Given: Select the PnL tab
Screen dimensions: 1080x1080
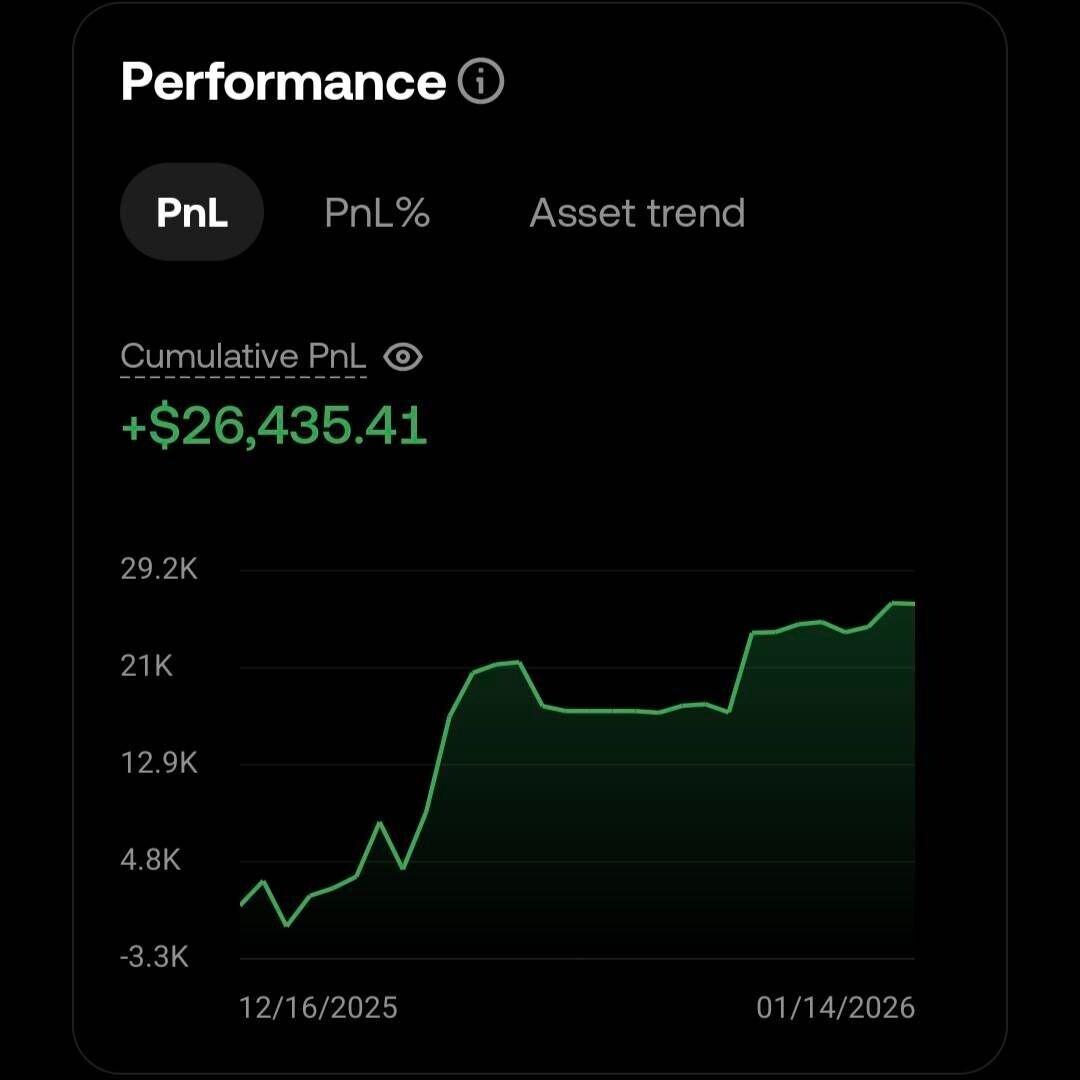Looking at the screenshot, I should [192, 213].
